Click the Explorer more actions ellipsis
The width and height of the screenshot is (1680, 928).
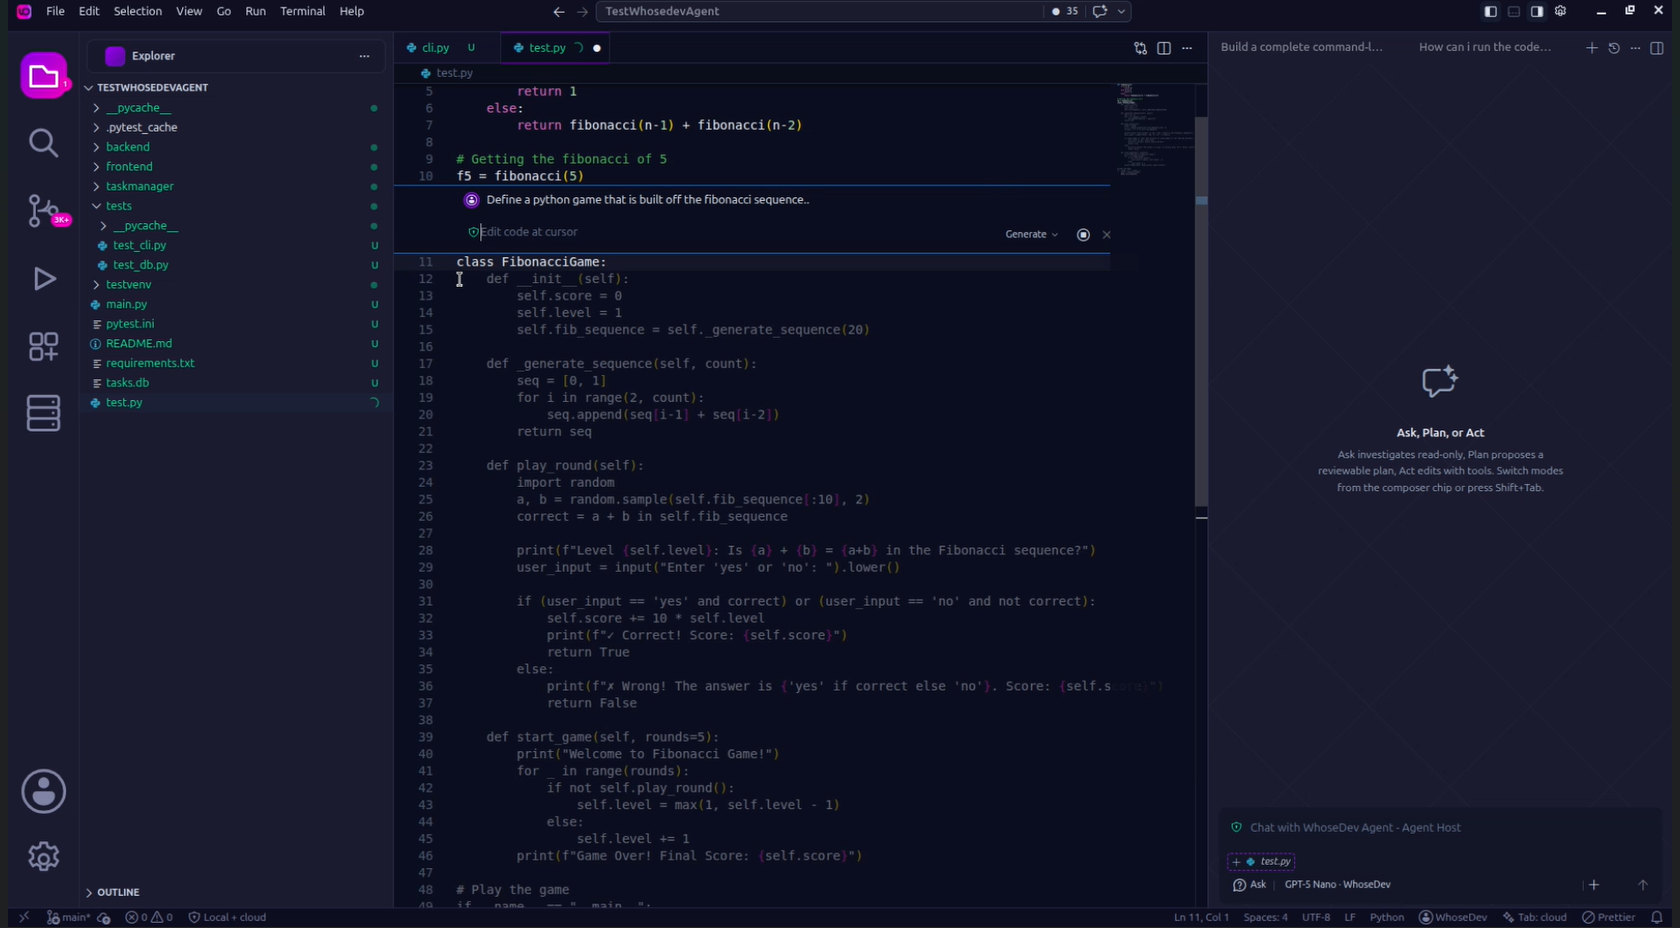(x=364, y=56)
